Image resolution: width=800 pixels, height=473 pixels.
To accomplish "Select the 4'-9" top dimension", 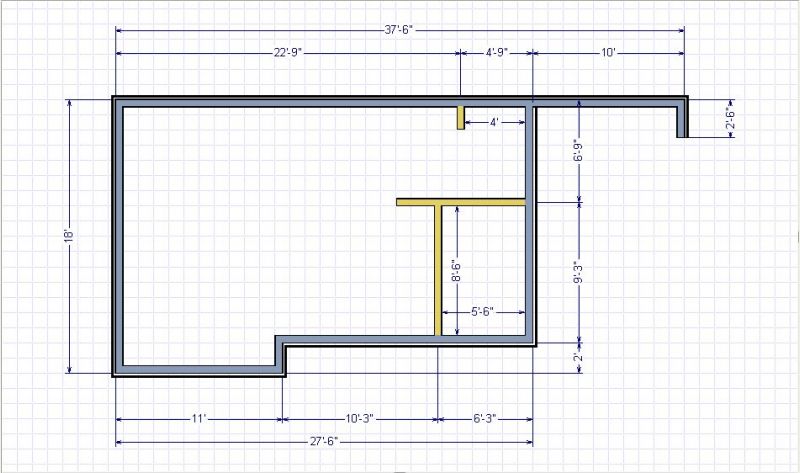I will [496, 53].
